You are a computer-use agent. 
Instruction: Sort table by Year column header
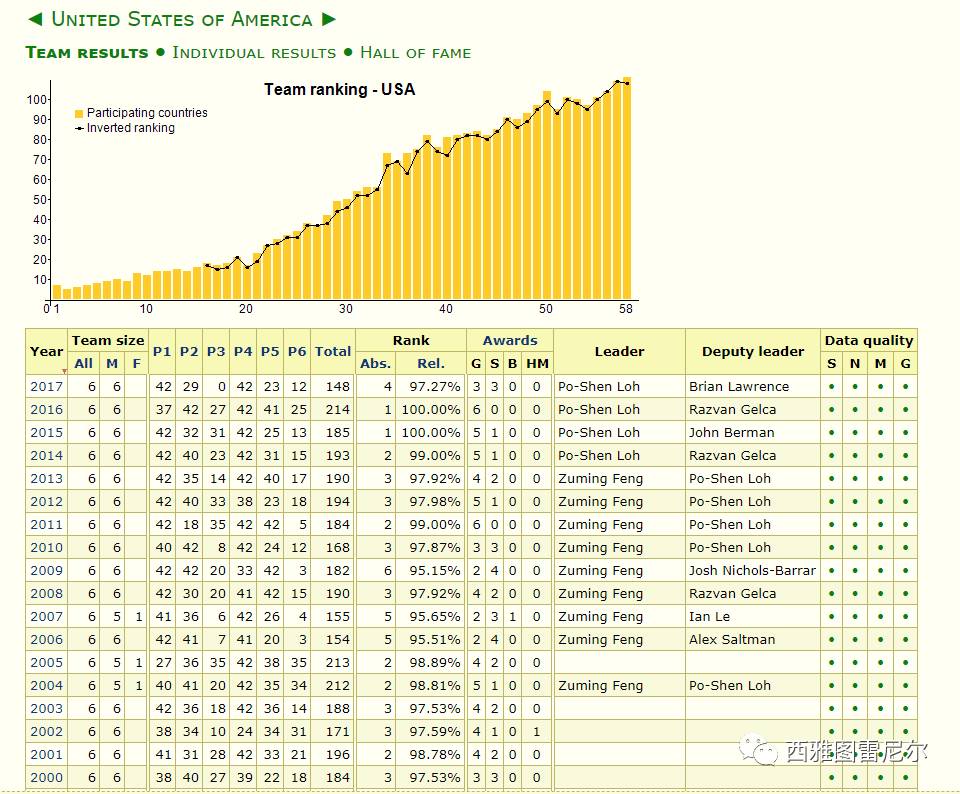(x=47, y=351)
